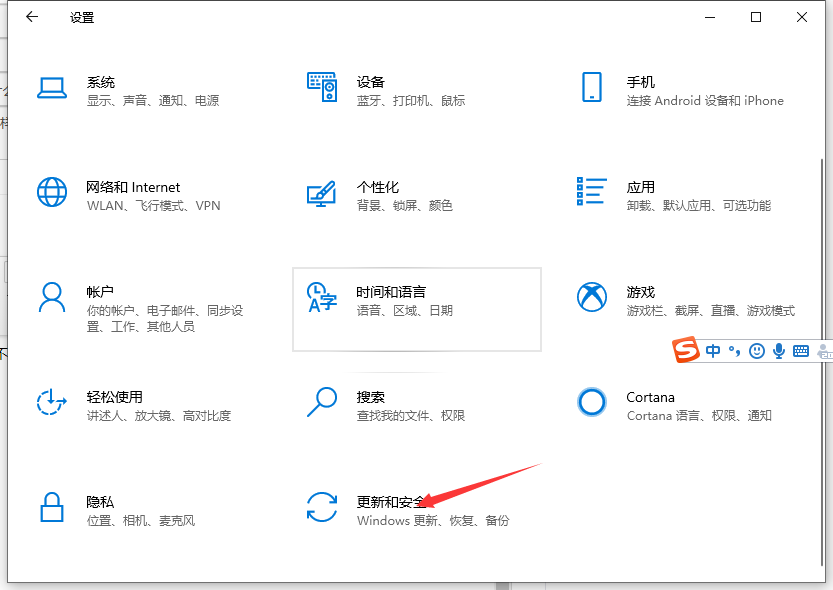Open the Accounts person icon
833x590 pixels.
(x=52, y=297)
